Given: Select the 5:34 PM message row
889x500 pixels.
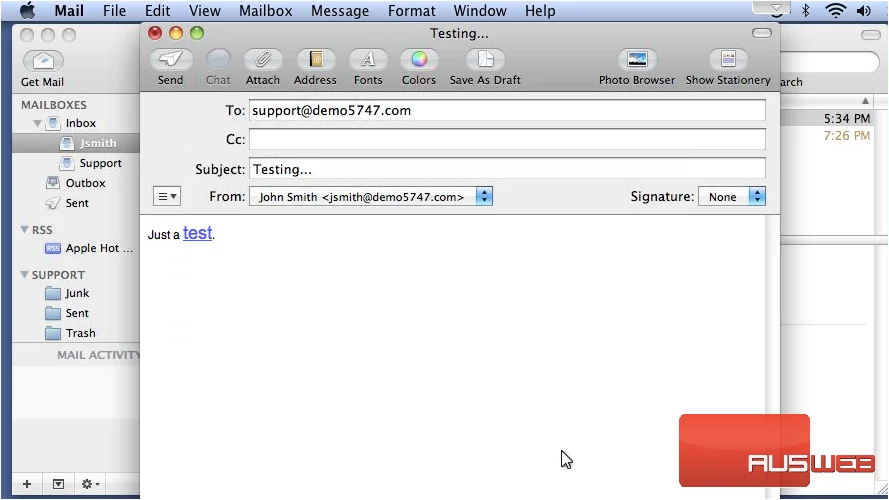Looking at the screenshot, I should click(x=826, y=118).
